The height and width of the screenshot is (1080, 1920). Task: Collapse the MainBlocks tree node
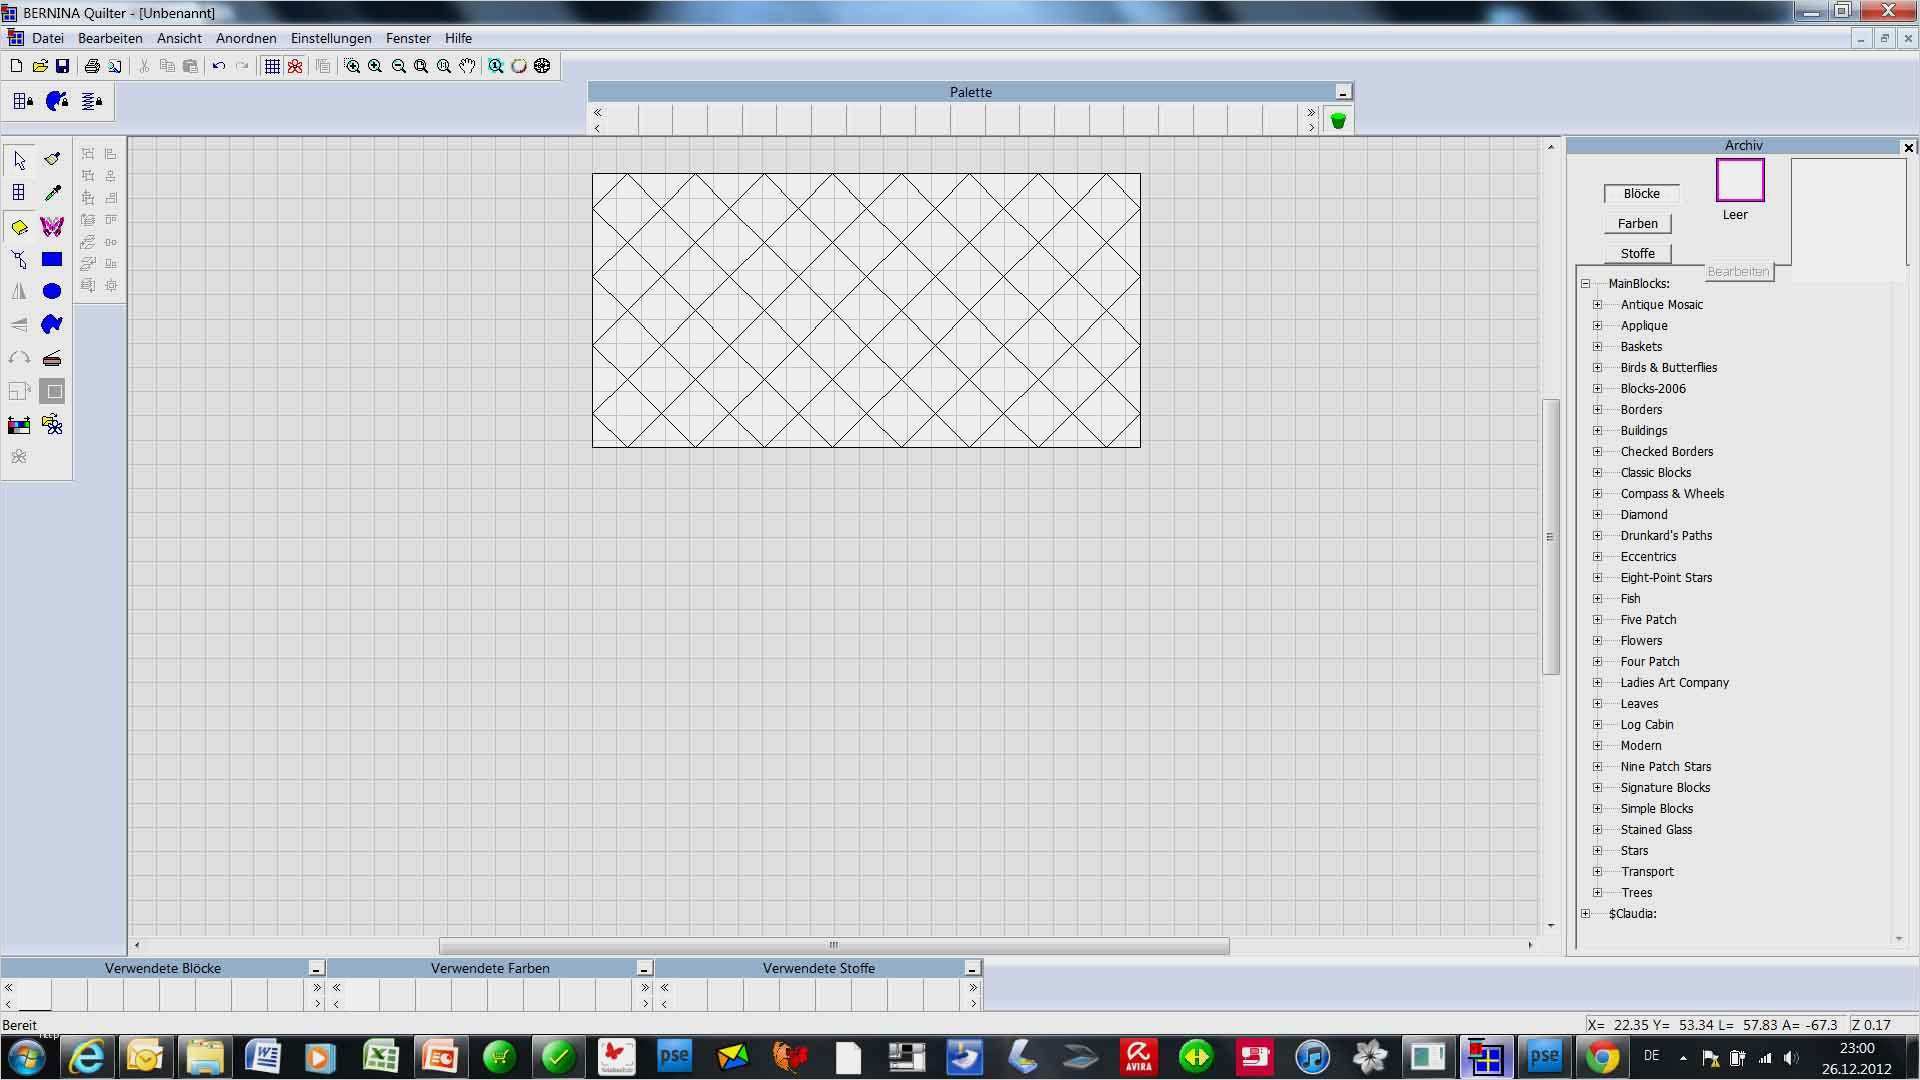1585,284
